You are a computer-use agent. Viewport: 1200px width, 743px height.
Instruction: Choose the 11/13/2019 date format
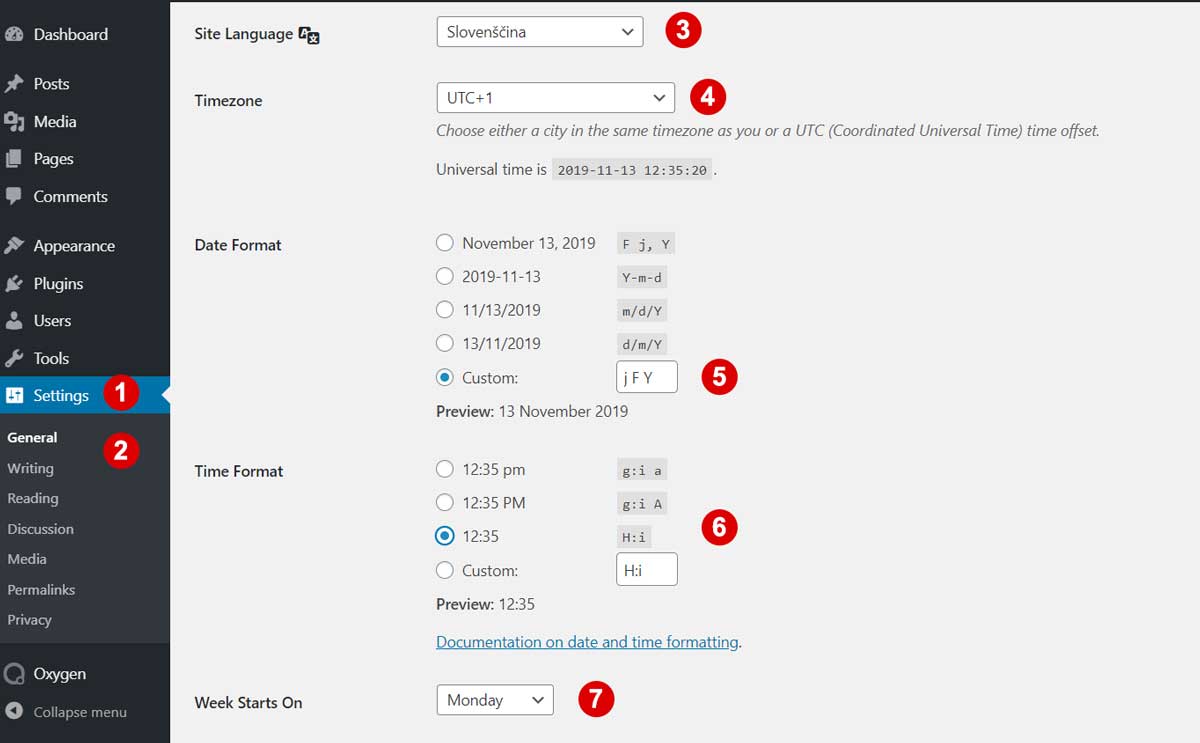point(445,310)
